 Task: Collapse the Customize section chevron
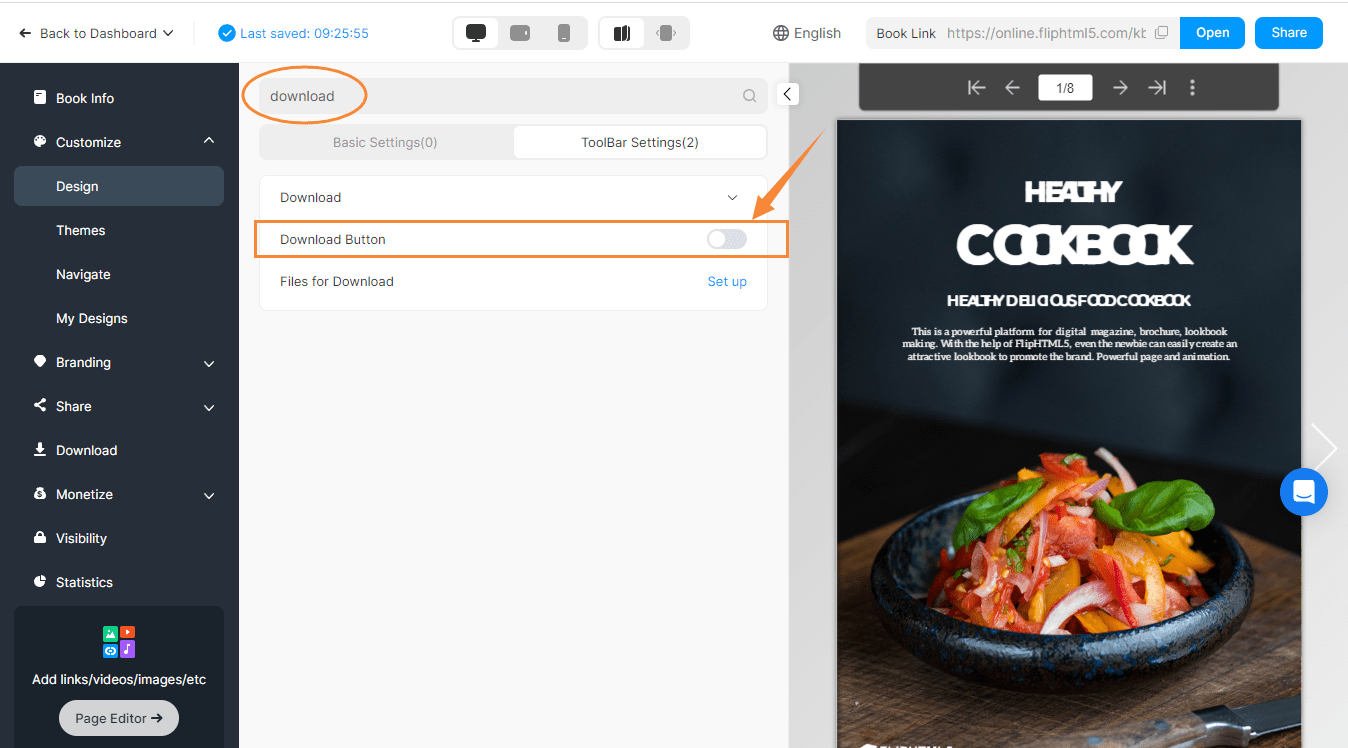pyautogui.click(x=209, y=141)
